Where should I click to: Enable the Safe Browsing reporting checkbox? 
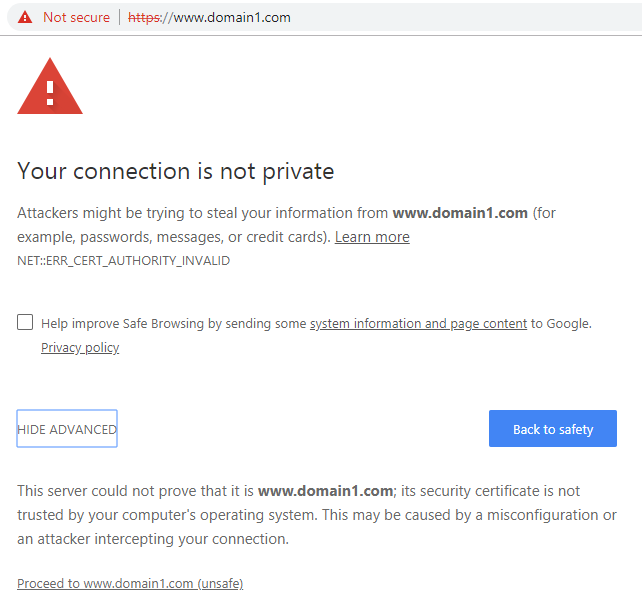[25, 323]
